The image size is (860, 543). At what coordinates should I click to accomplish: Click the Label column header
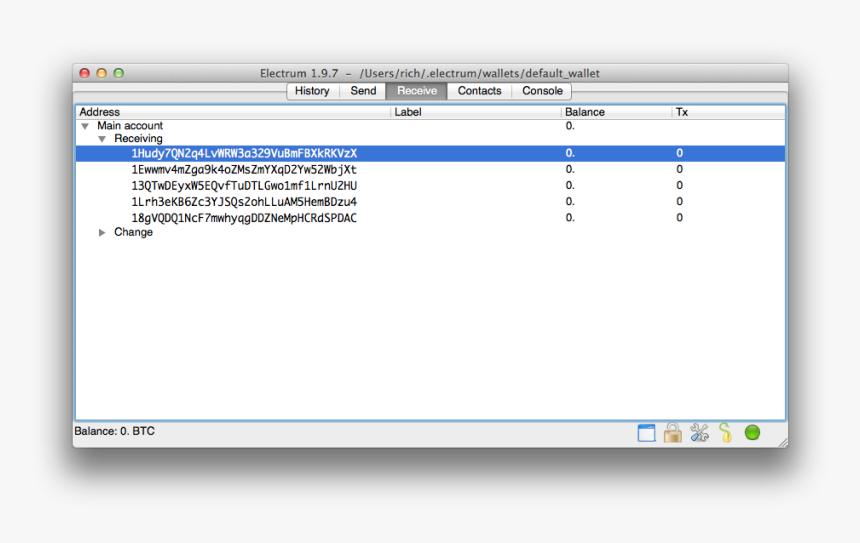[476, 112]
